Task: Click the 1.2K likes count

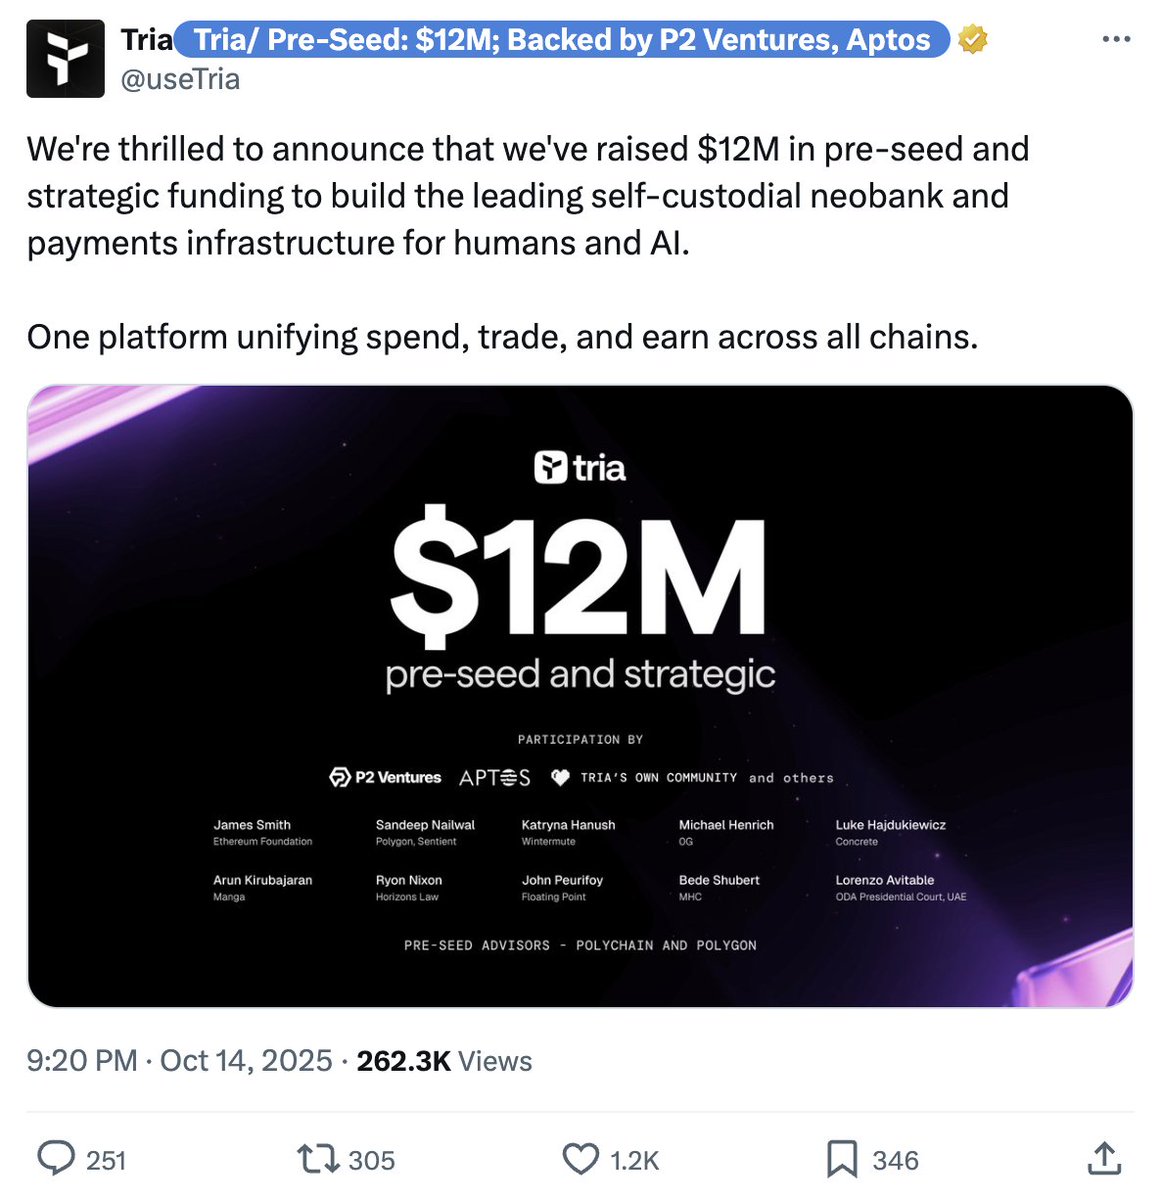Action: point(634,1160)
